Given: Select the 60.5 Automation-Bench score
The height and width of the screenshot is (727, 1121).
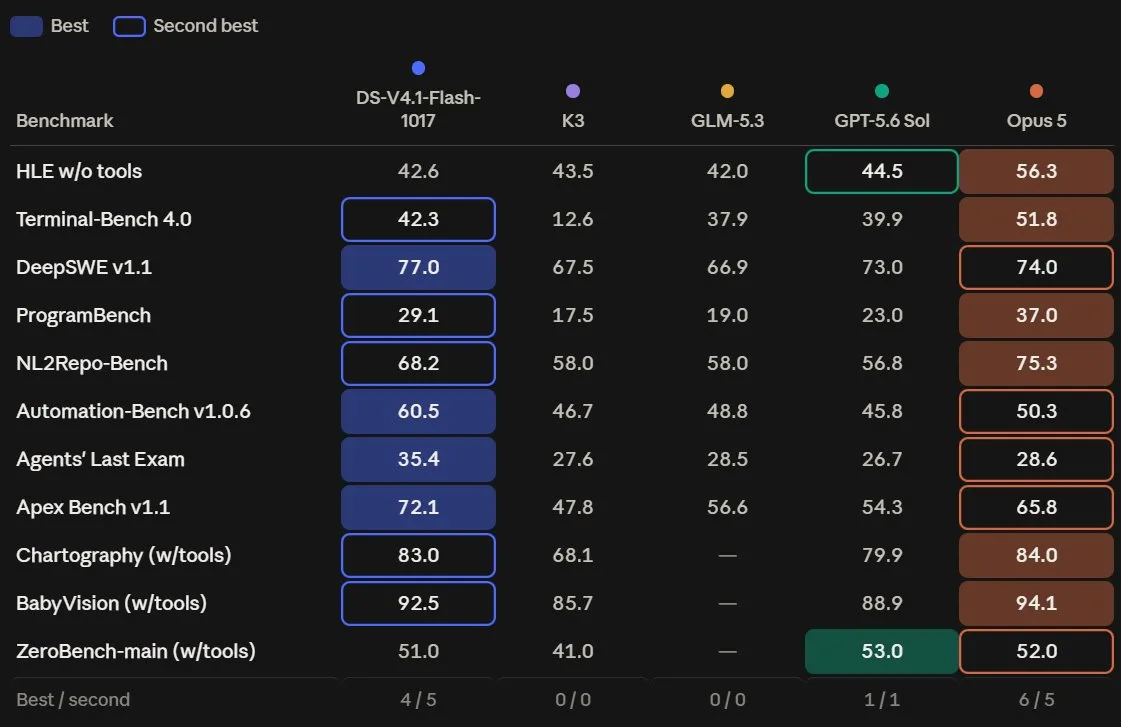Looking at the screenshot, I should pos(418,411).
